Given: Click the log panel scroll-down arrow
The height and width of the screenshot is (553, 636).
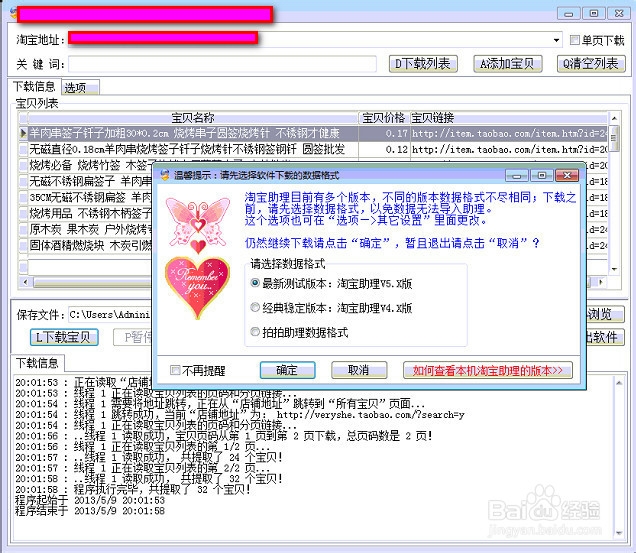Looking at the screenshot, I should 619,533.
